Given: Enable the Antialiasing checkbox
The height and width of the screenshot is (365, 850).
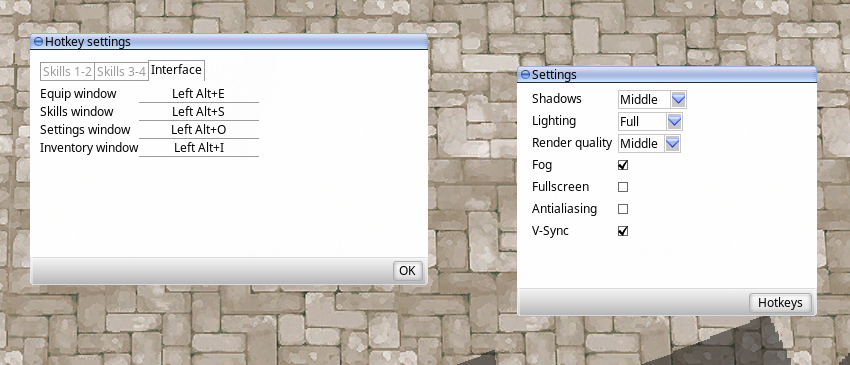Looking at the screenshot, I should pos(623,209).
